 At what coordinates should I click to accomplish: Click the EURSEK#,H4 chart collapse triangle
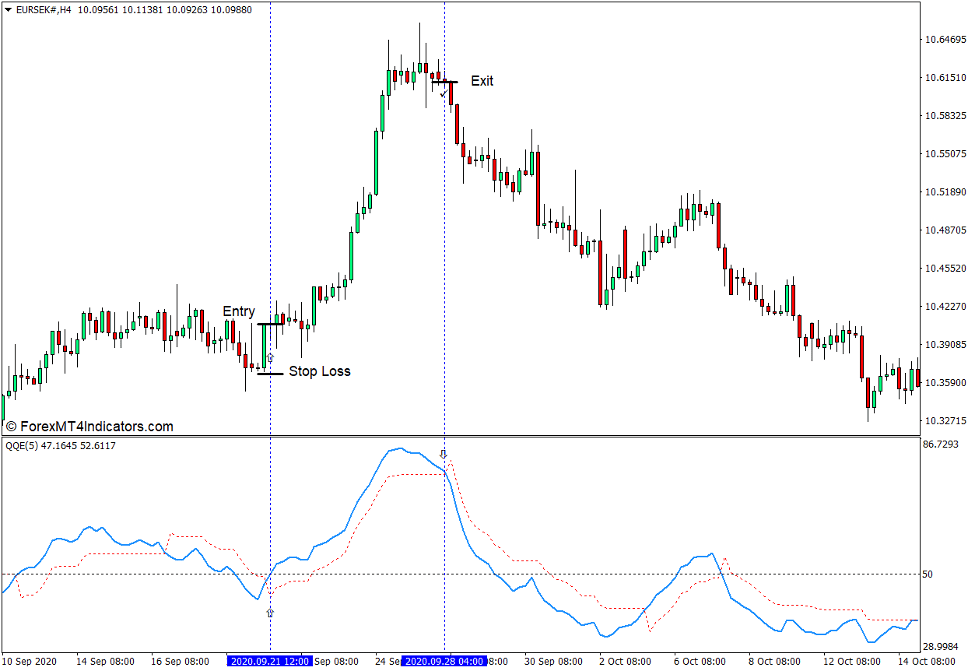[8, 8]
